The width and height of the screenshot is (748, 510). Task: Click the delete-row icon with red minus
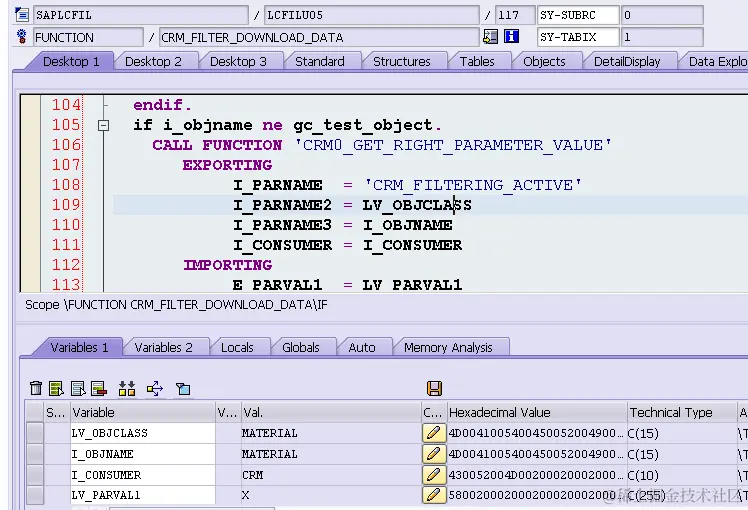(99, 388)
